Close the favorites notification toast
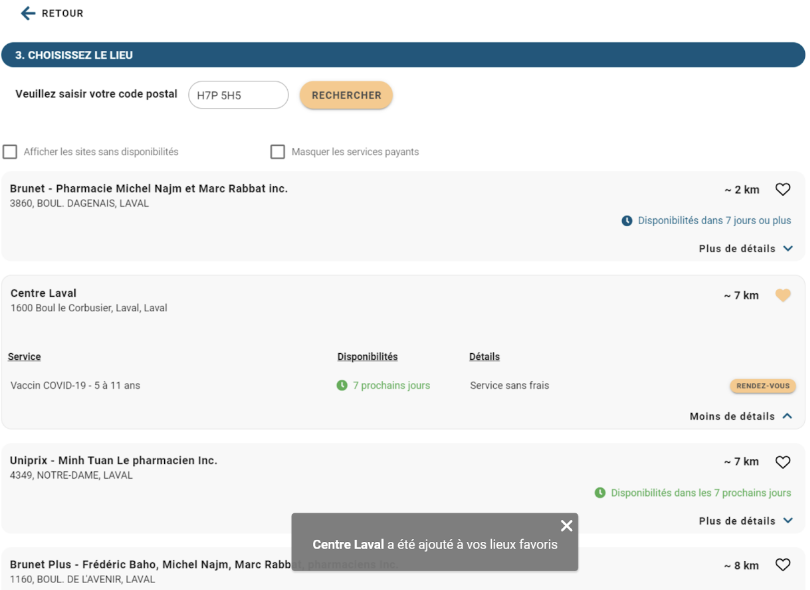 pos(566,525)
